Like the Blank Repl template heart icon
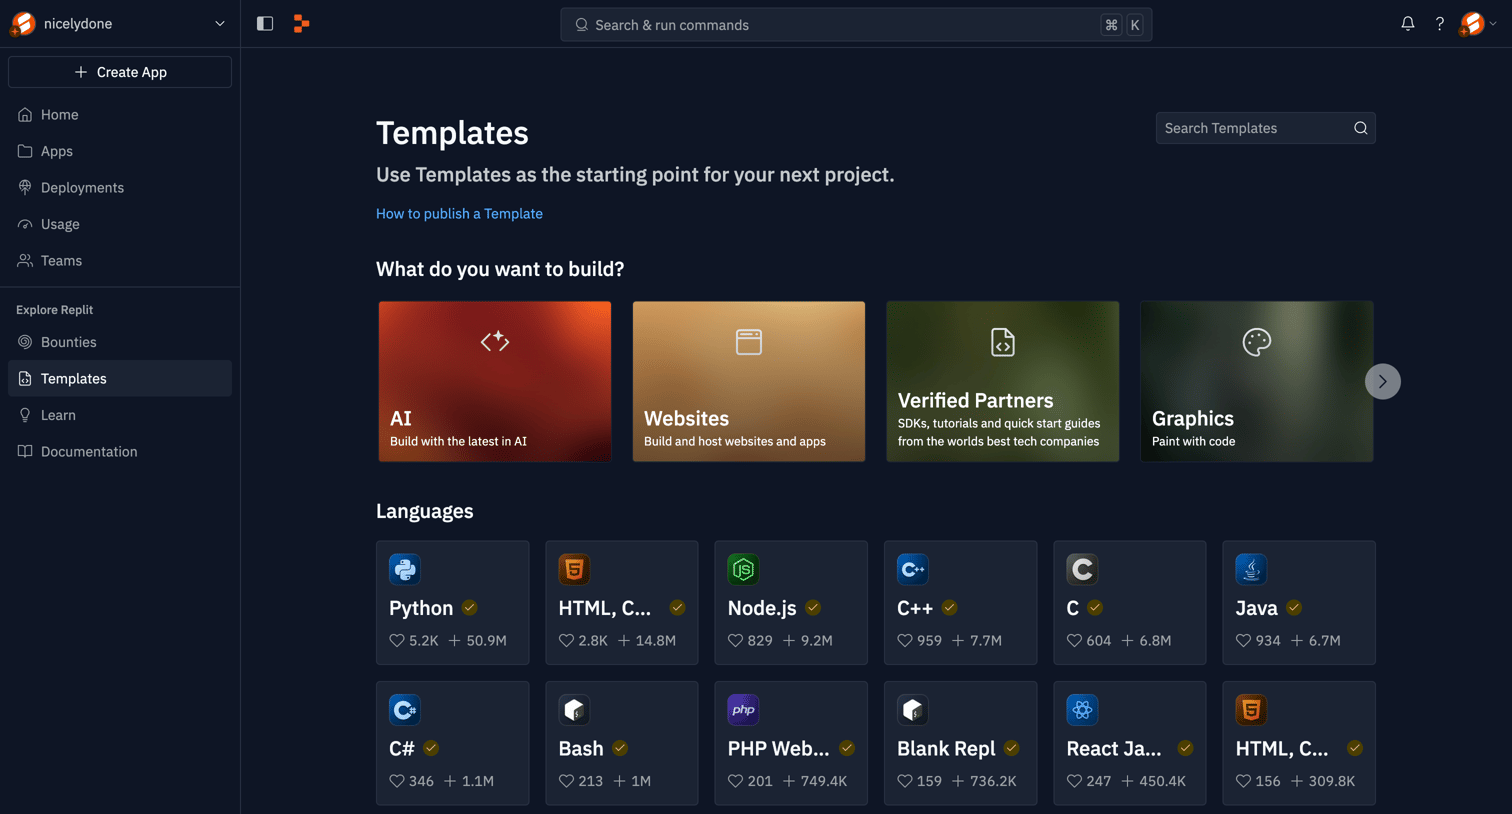Image resolution: width=1512 pixels, height=814 pixels. [905, 780]
